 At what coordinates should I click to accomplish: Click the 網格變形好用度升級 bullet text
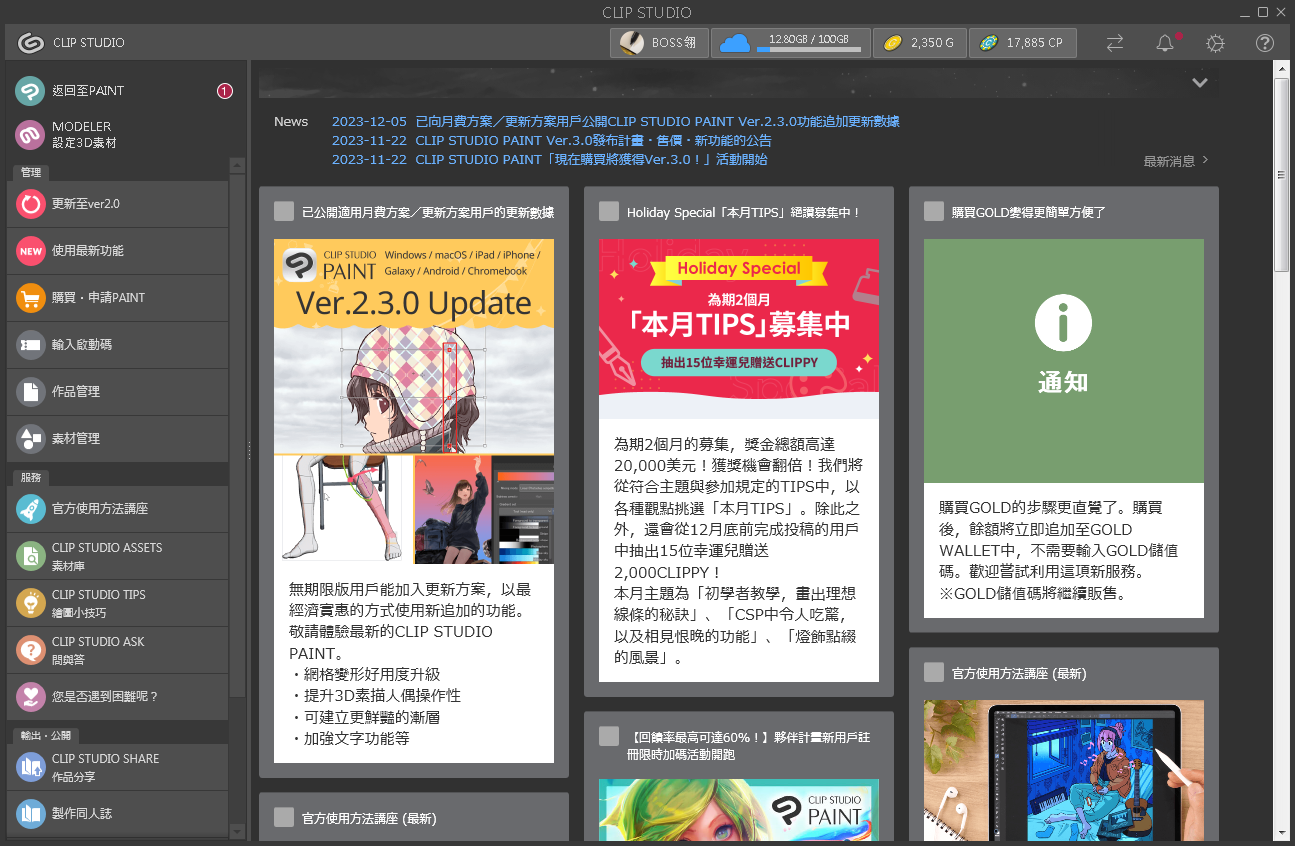click(x=366, y=674)
